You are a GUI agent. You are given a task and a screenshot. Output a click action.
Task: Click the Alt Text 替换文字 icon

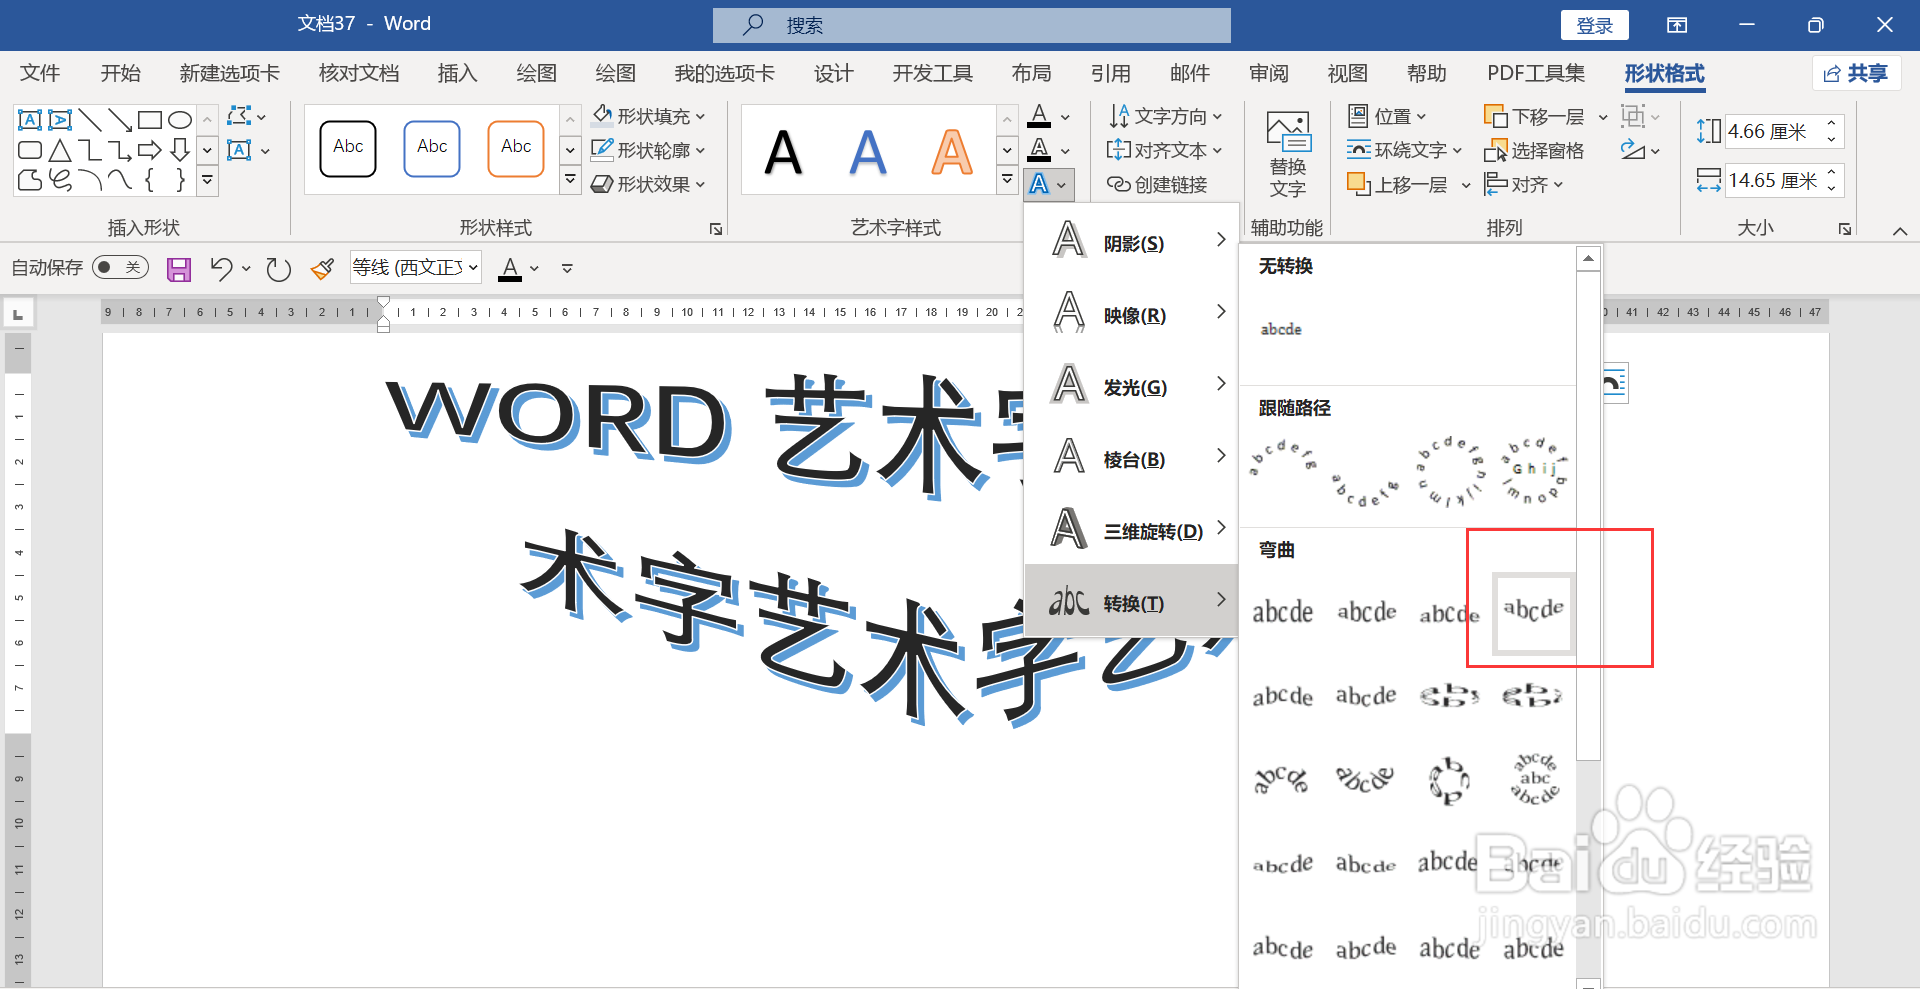(1288, 154)
